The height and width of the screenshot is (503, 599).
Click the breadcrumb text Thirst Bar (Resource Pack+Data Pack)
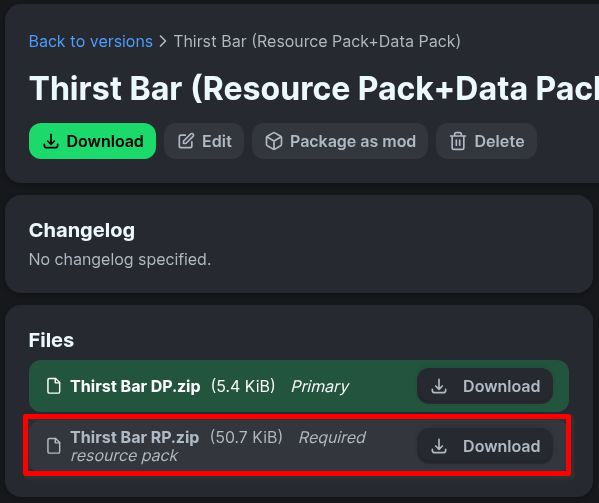317,41
